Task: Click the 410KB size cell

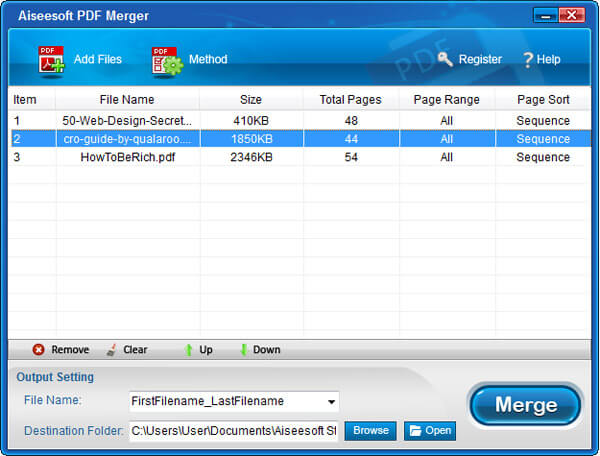Action: (x=251, y=121)
